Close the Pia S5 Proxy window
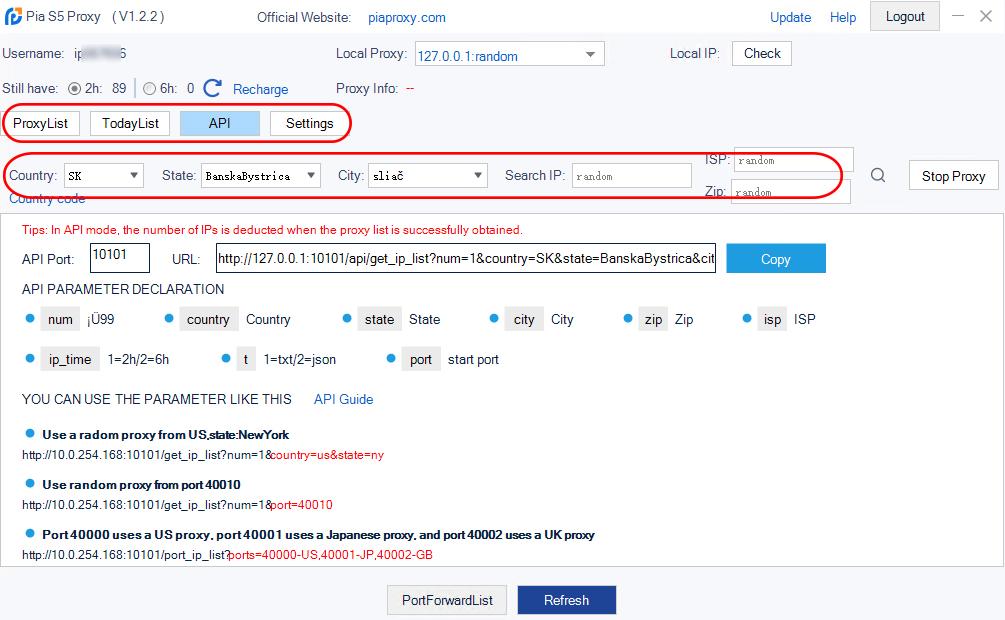Viewport: 1005px width, 620px height. (986, 16)
